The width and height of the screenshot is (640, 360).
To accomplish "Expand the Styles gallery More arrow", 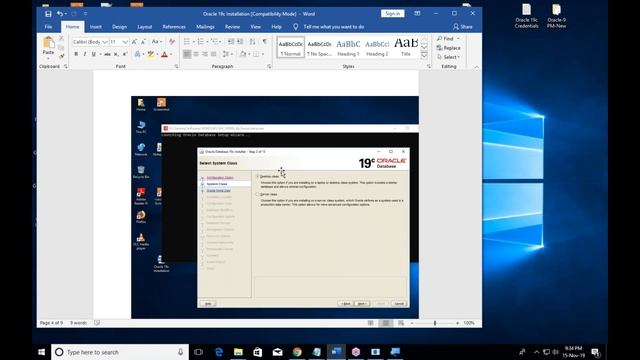I will [424, 55].
